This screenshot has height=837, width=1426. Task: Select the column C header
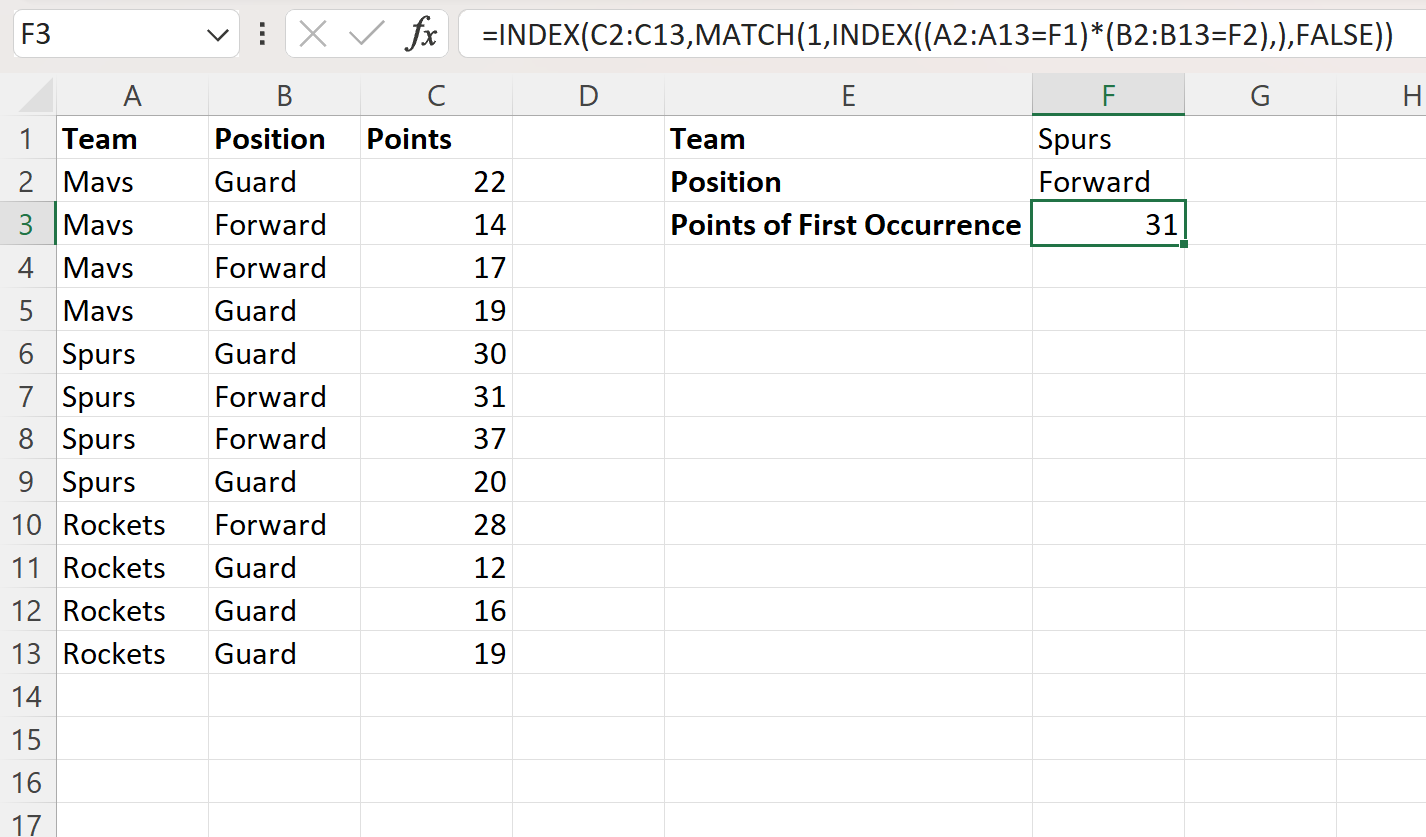(x=436, y=96)
